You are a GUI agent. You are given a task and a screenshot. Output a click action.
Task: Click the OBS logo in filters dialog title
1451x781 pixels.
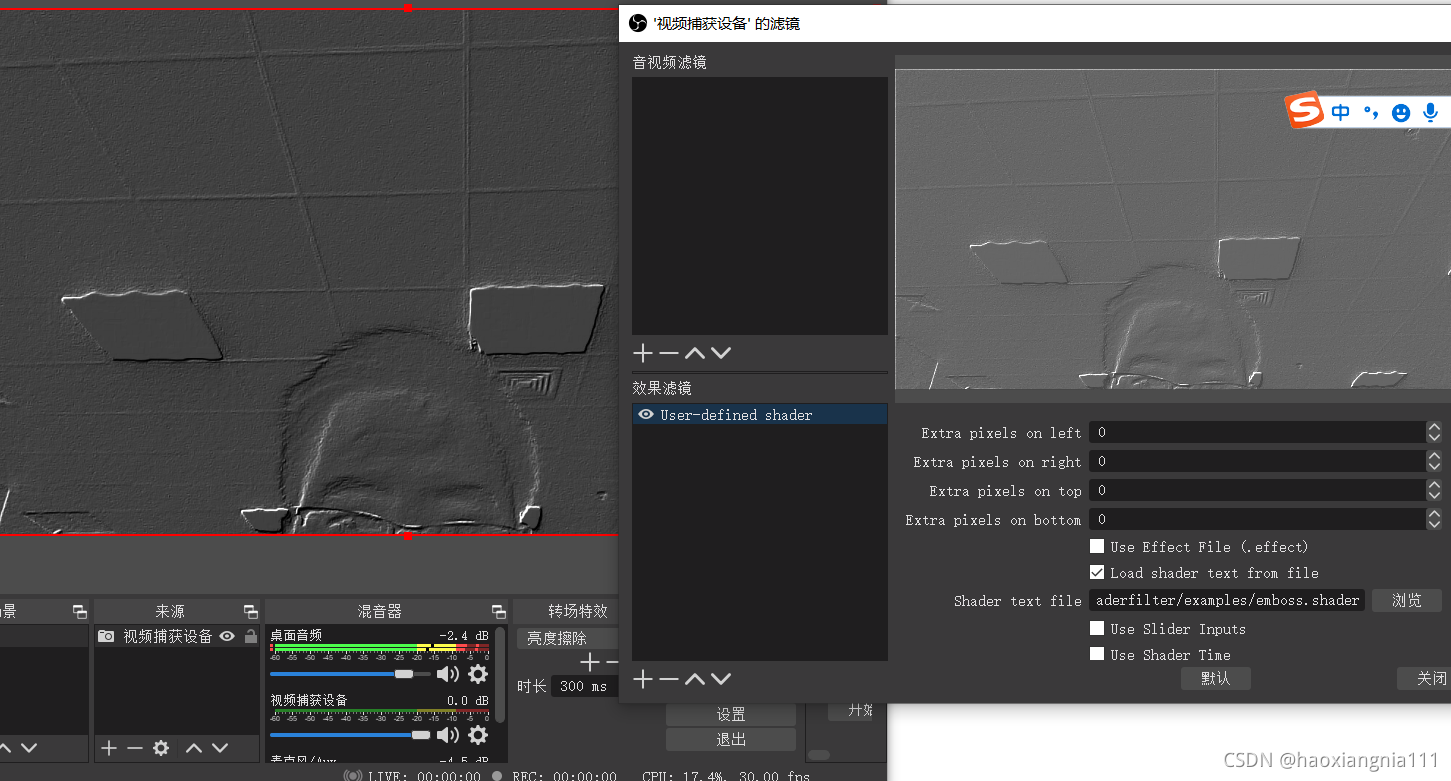637,22
